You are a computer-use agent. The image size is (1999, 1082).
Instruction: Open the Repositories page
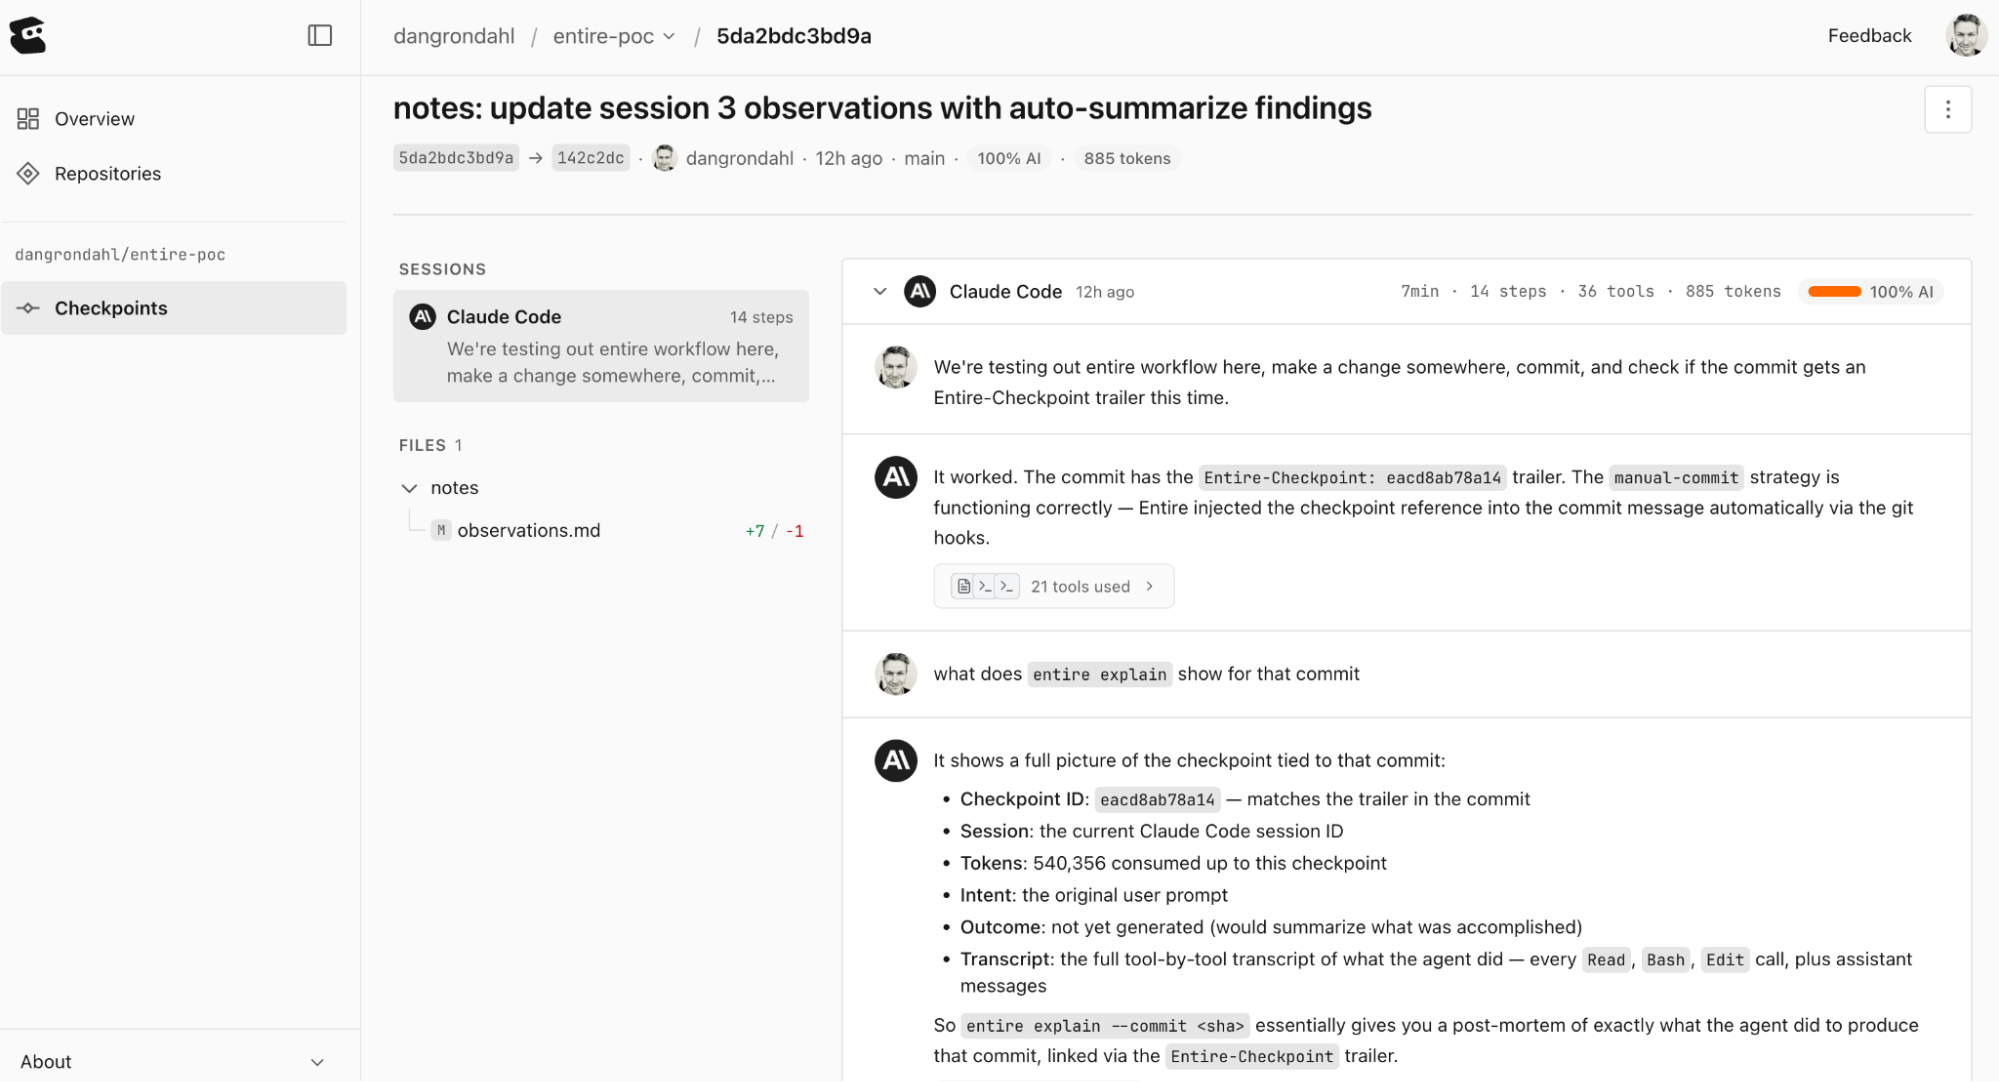(x=107, y=174)
